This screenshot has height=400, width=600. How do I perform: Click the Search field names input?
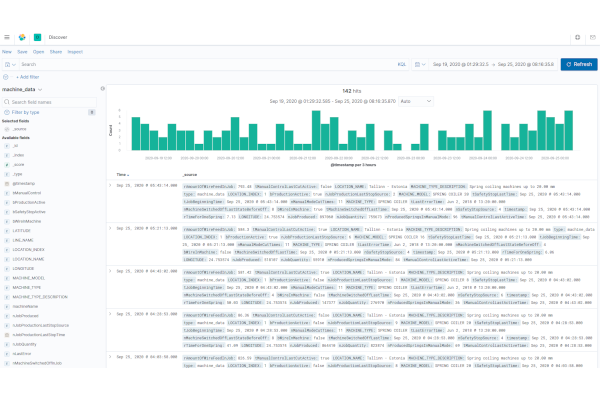point(50,102)
